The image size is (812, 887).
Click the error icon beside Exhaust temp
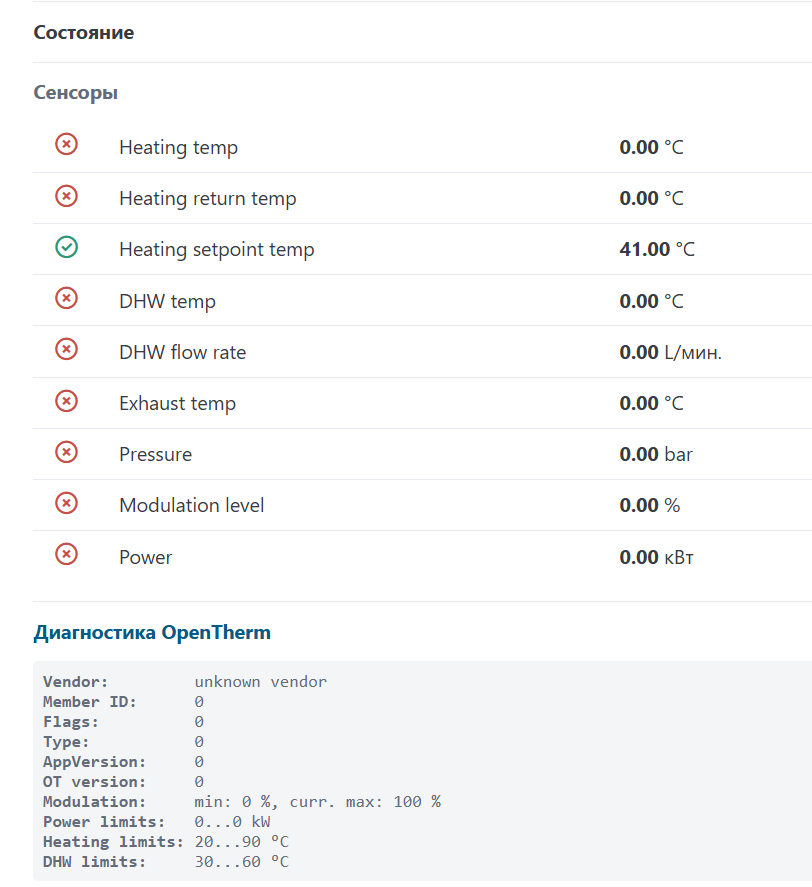(x=66, y=401)
